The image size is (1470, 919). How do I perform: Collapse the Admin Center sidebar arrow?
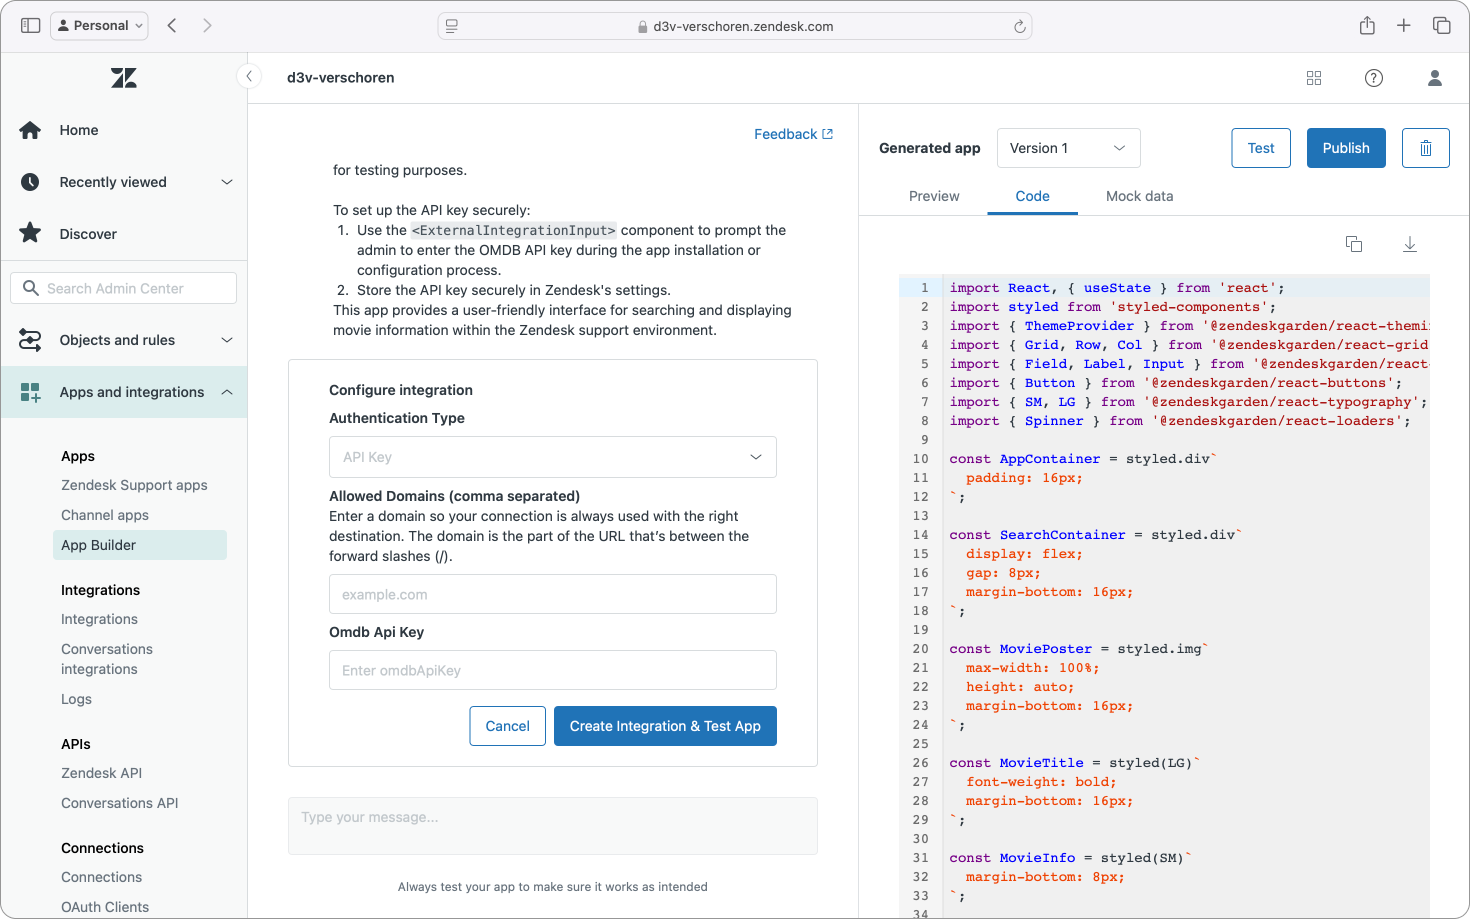coord(249,76)
